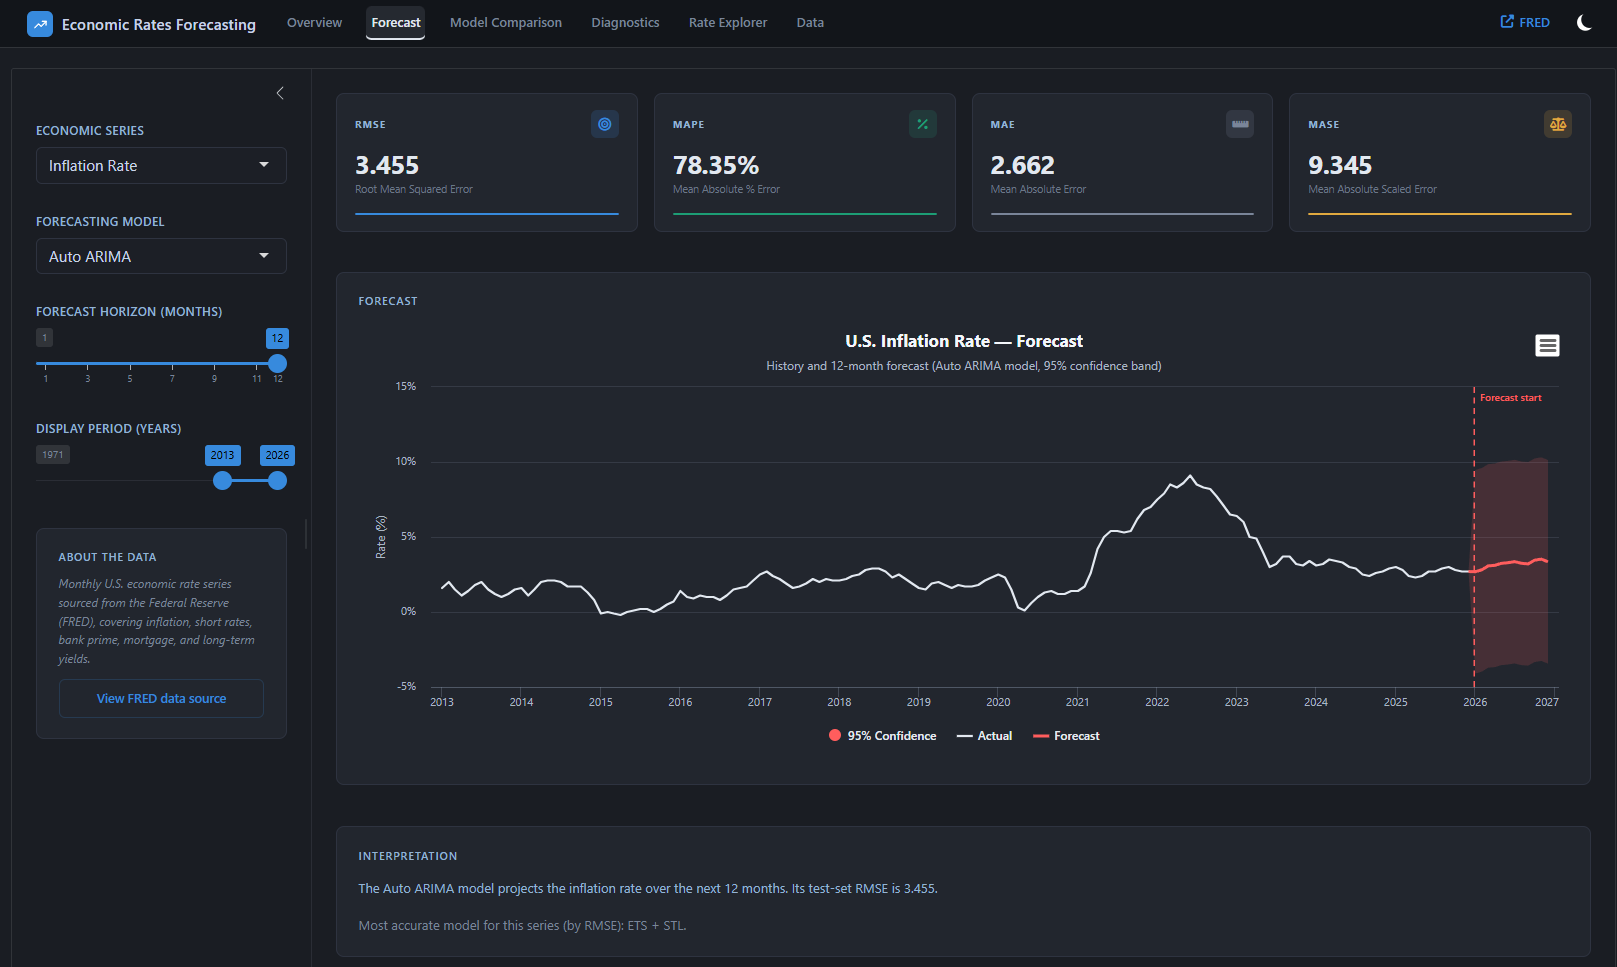Click the MAE ruler icon
The image size is (1617, 967).
1240,124
